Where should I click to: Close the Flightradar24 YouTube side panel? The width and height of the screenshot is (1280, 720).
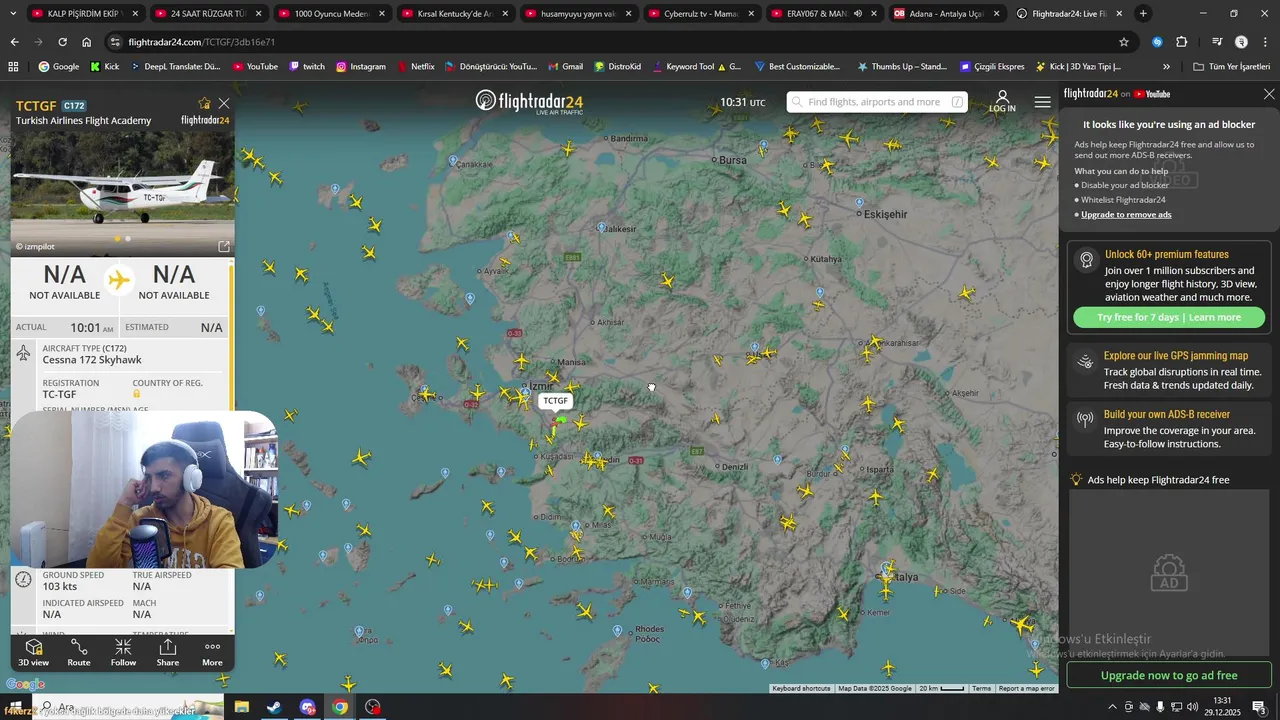1269,94
